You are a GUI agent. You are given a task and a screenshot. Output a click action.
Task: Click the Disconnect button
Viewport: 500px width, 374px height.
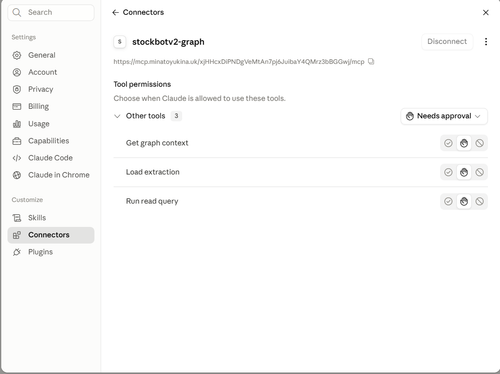[x=447, y=42]
